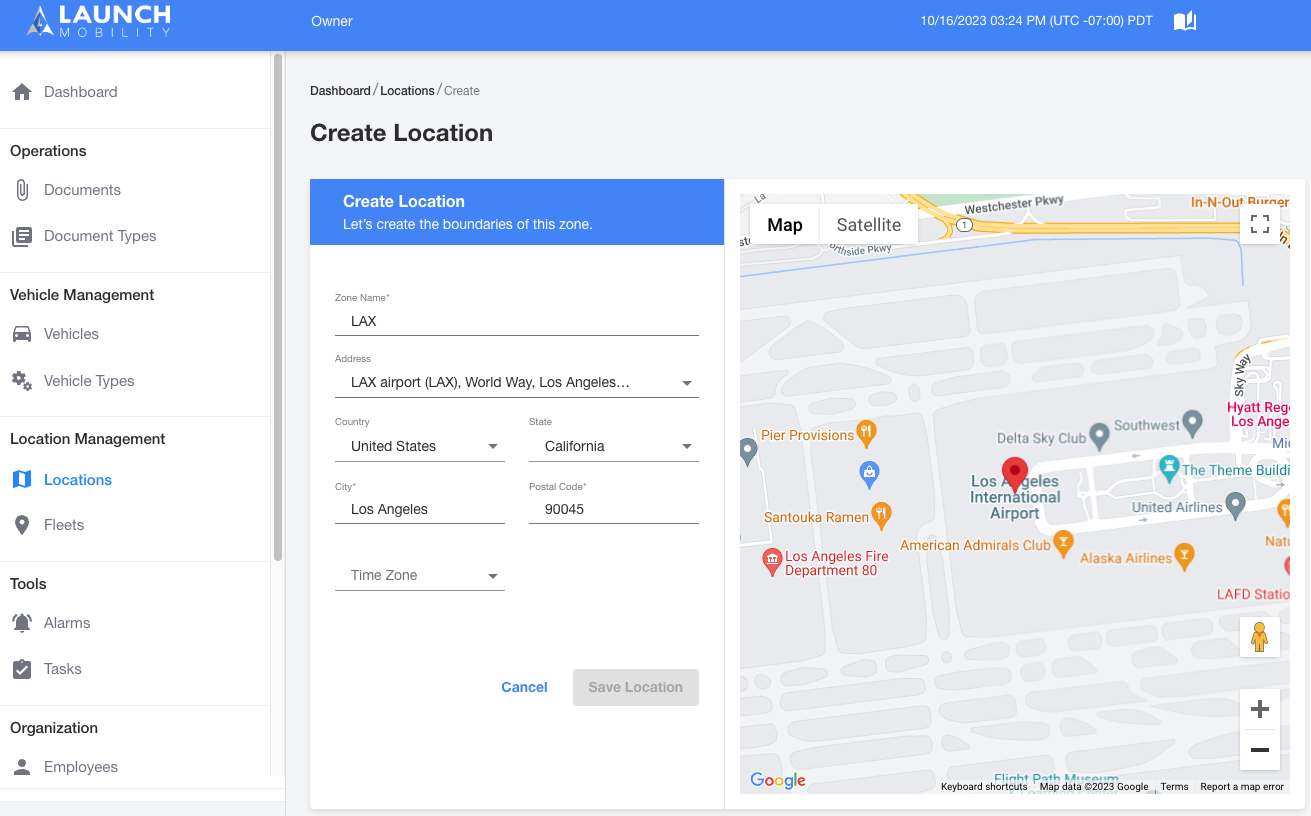Viewport: 1311px width, 816px height.
Task: Click the sidebar vertical scrollbar
Action: [278, 307]
